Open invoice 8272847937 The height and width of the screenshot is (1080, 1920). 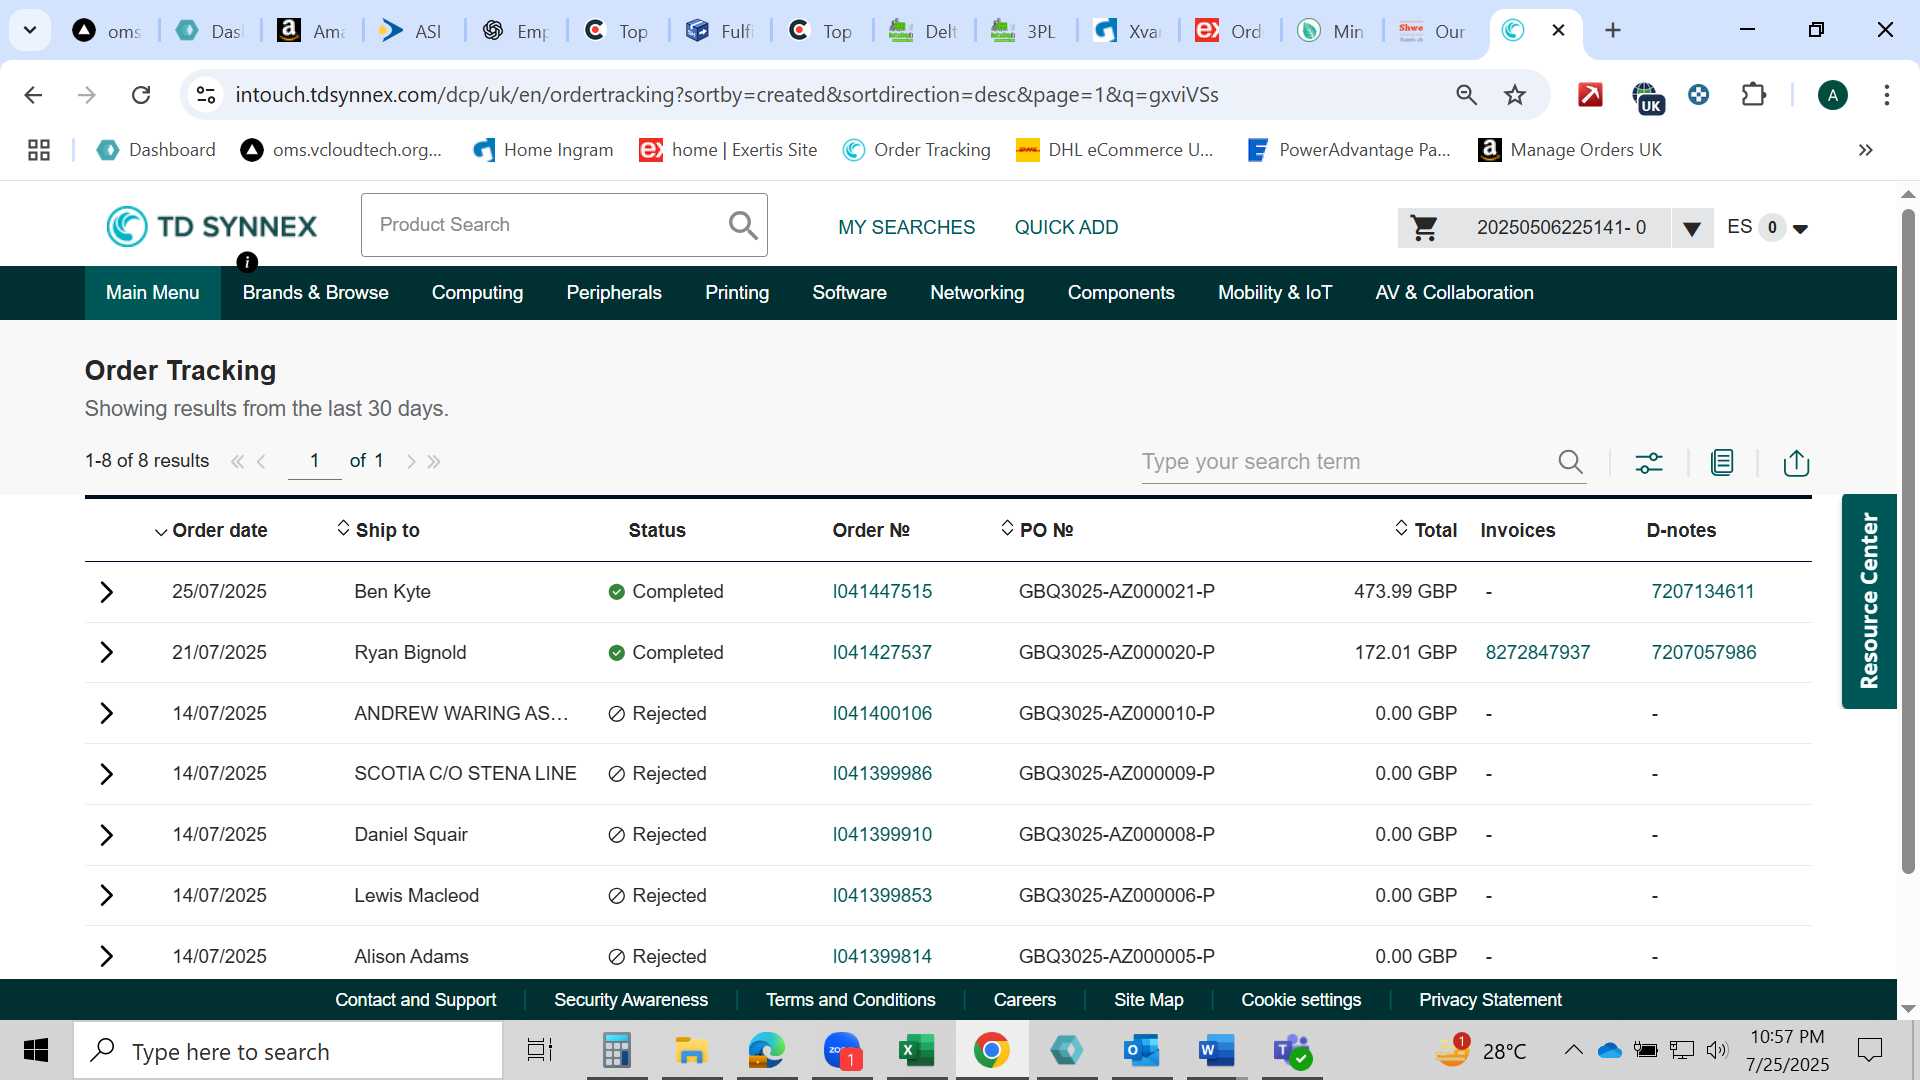(x=1538, y=653)
